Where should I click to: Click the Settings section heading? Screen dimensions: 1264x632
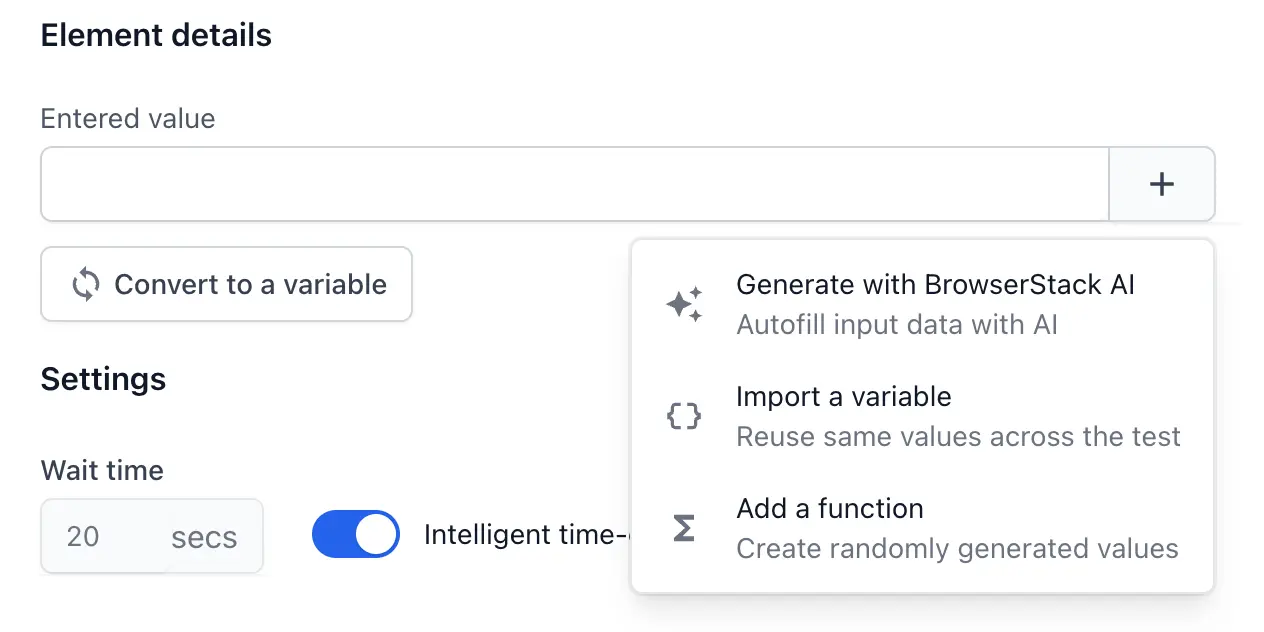(x=103, y=379)
